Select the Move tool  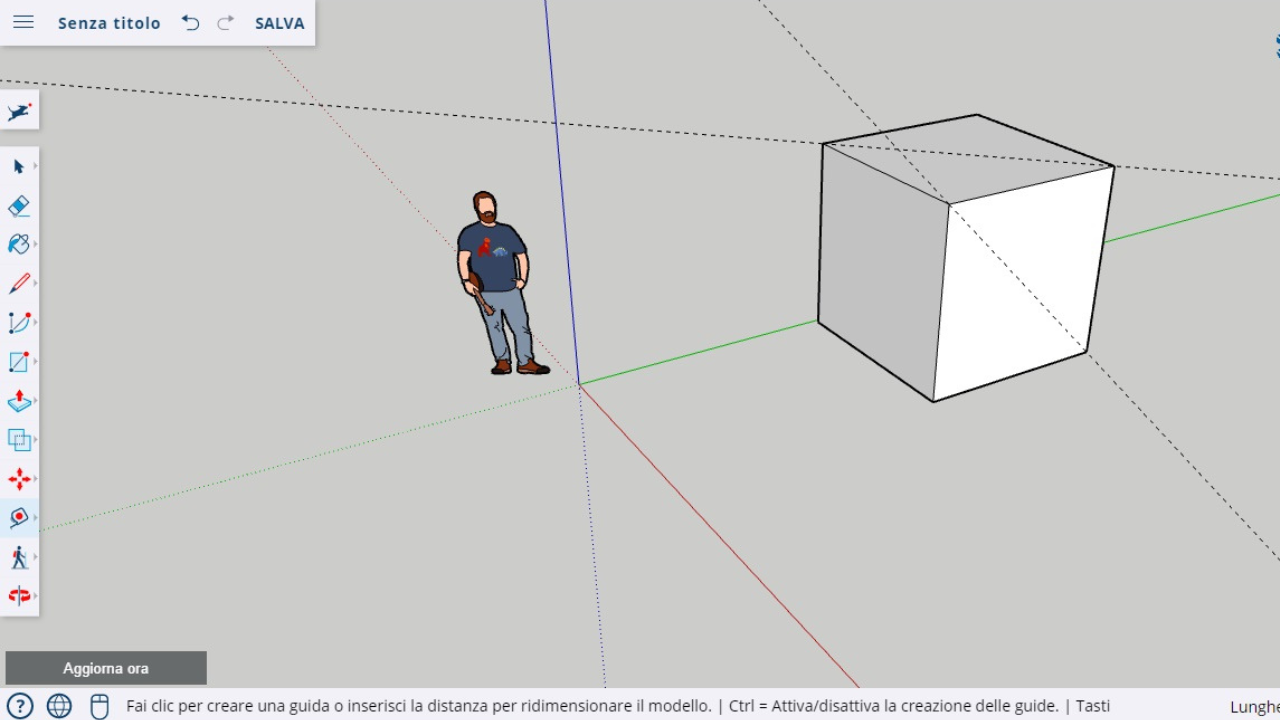tap(18, 479)
